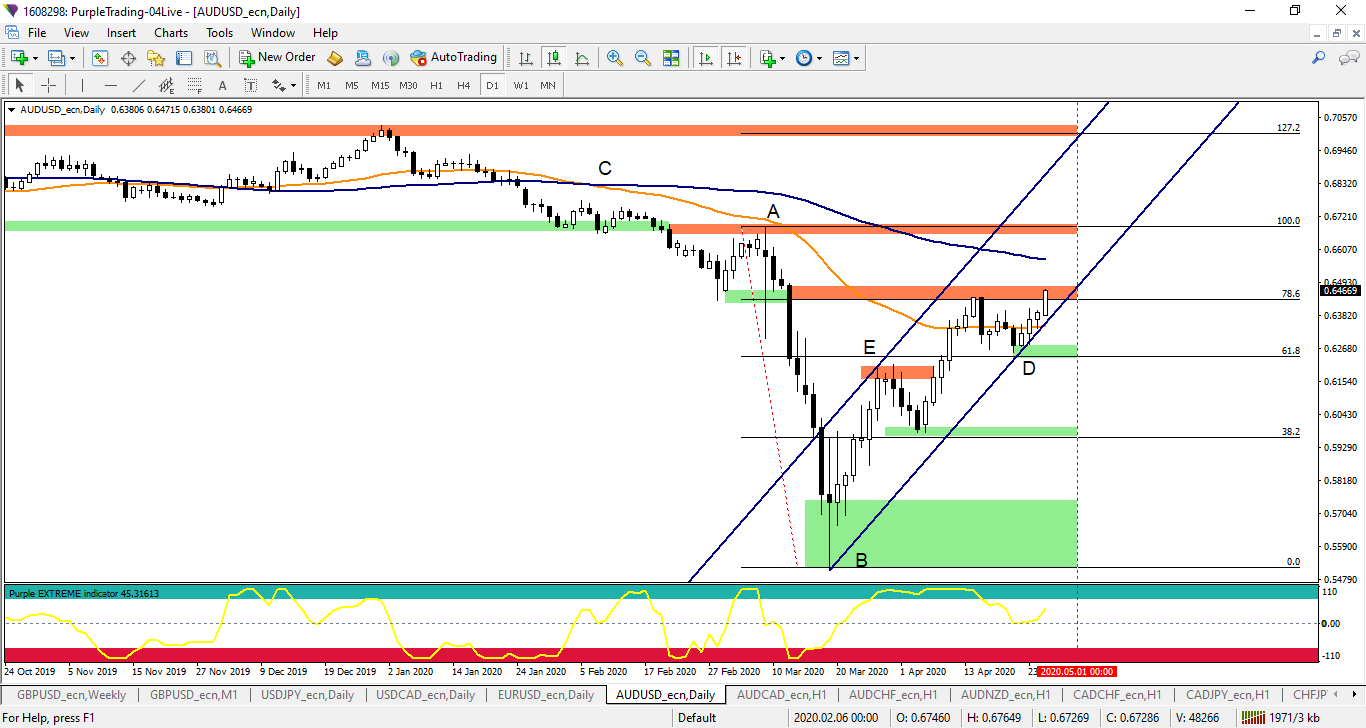Toggle the AutoTrading button
The image size is (1366, 728).
coord(454,58)
